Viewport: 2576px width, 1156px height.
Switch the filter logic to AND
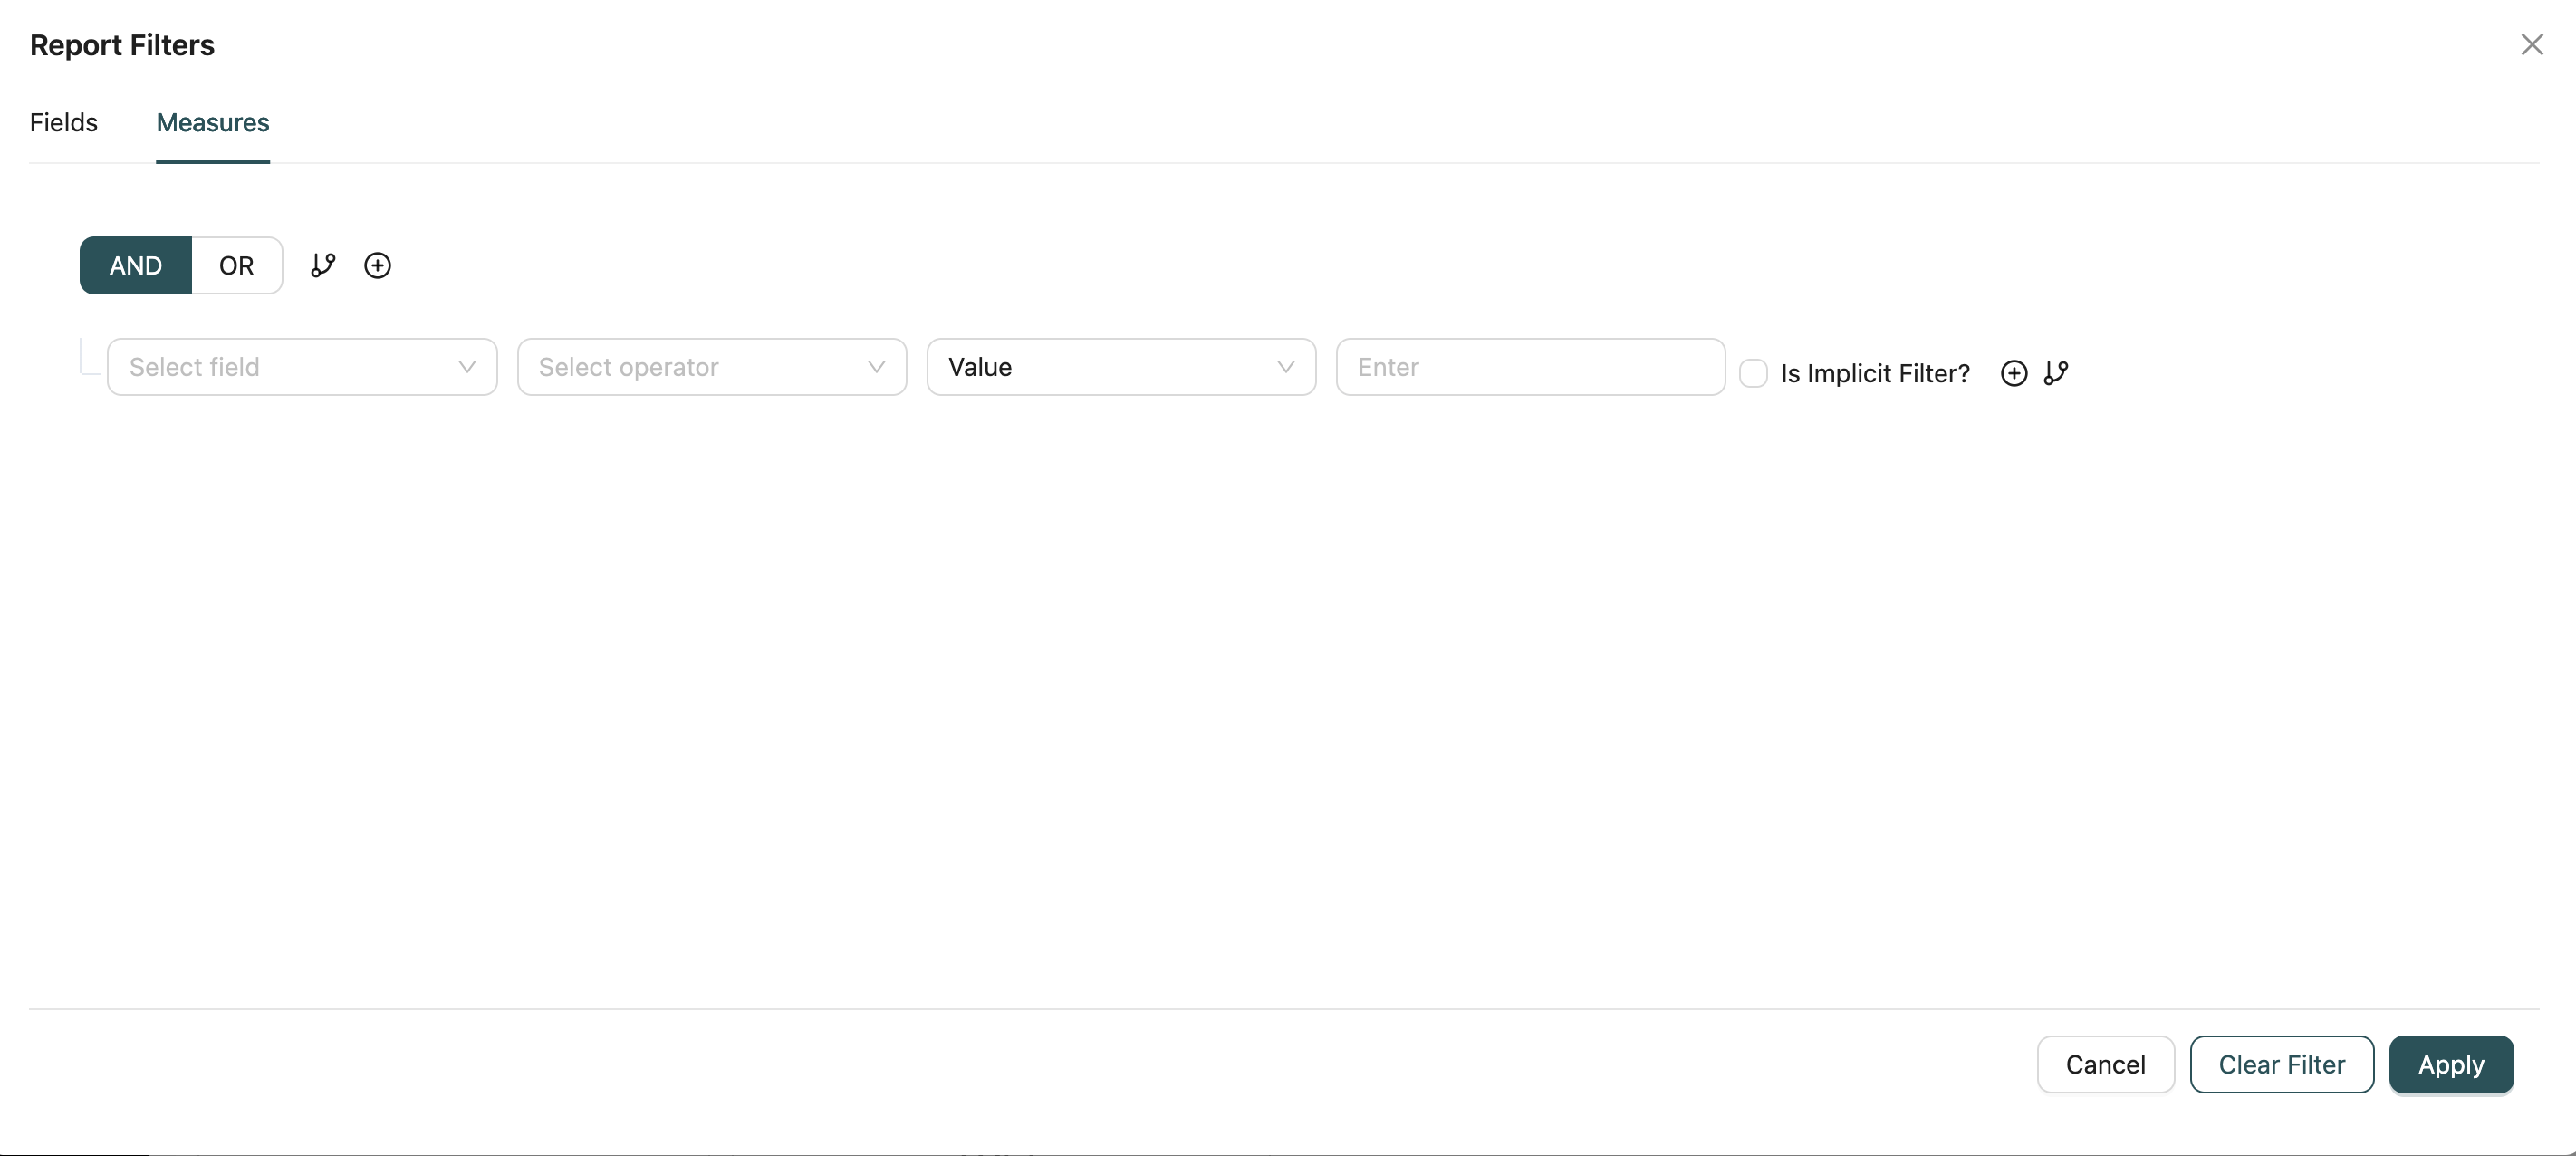tap(135, 265)
